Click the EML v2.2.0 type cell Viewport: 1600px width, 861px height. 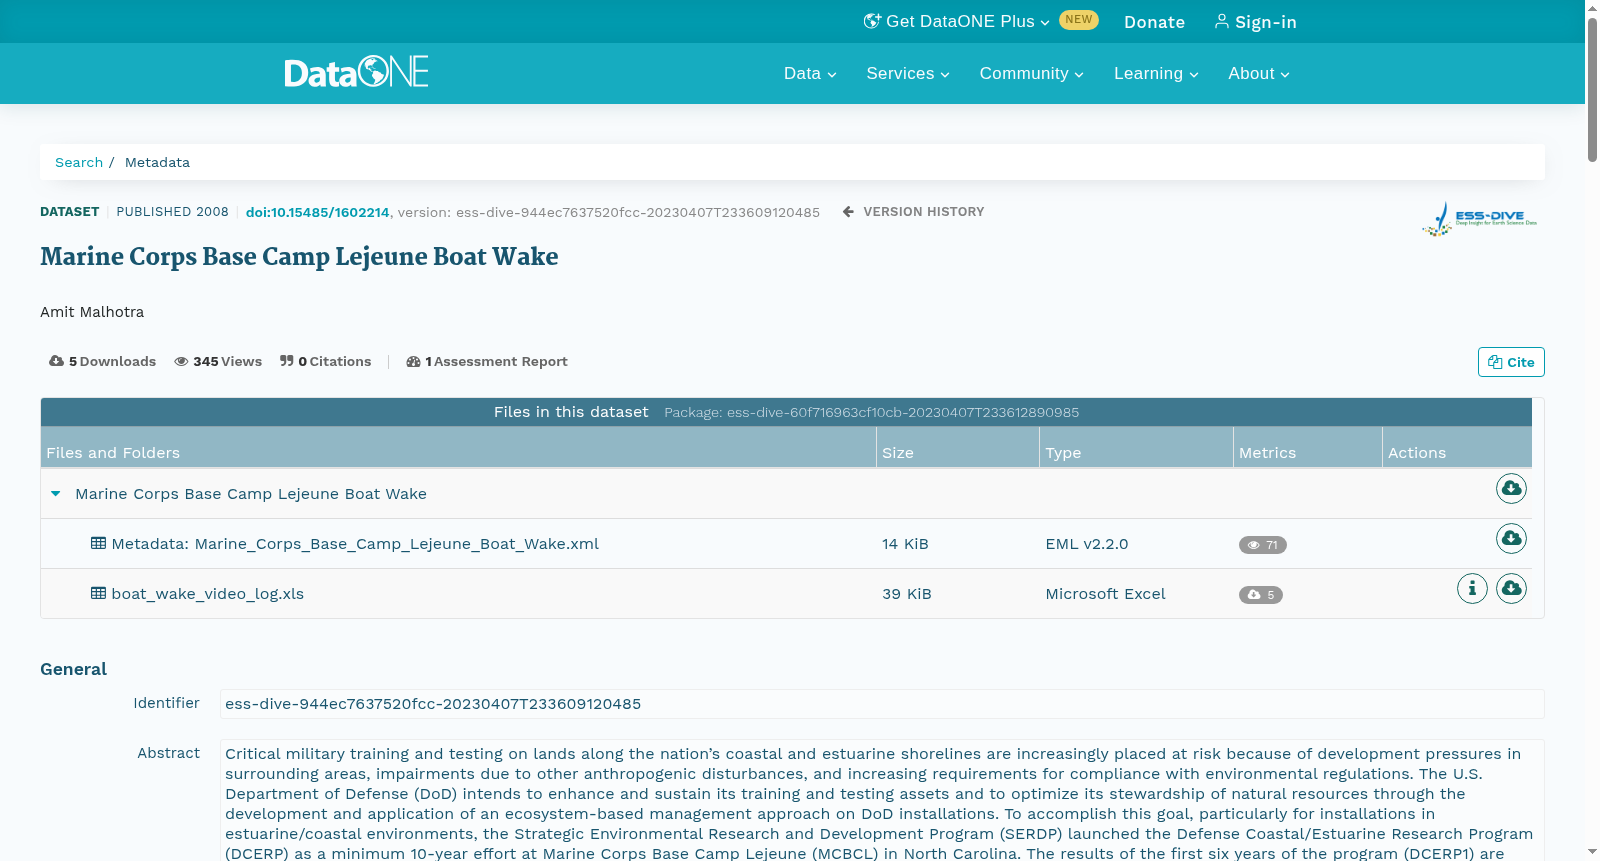[1086, 544]
